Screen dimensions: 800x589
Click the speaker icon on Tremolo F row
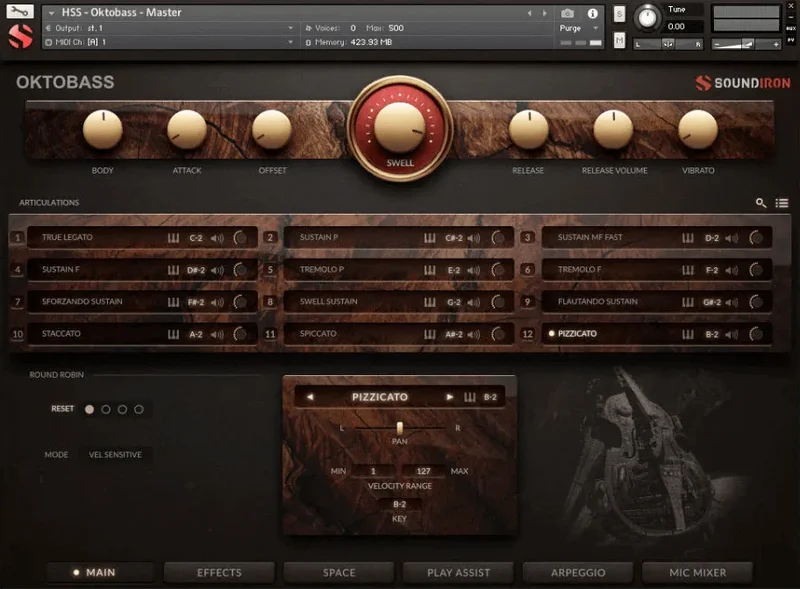pyautogui.click(x=732, y=270)
